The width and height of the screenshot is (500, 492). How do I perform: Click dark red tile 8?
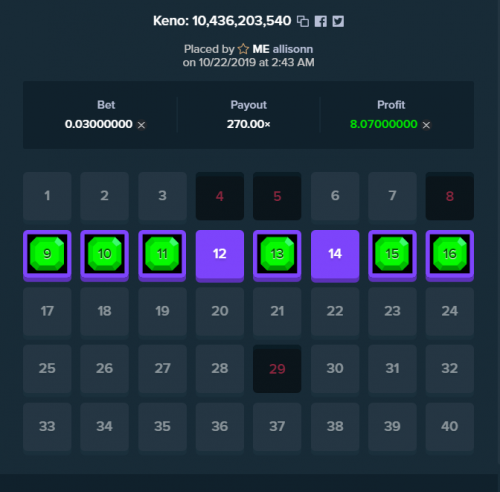coord(450,196)
